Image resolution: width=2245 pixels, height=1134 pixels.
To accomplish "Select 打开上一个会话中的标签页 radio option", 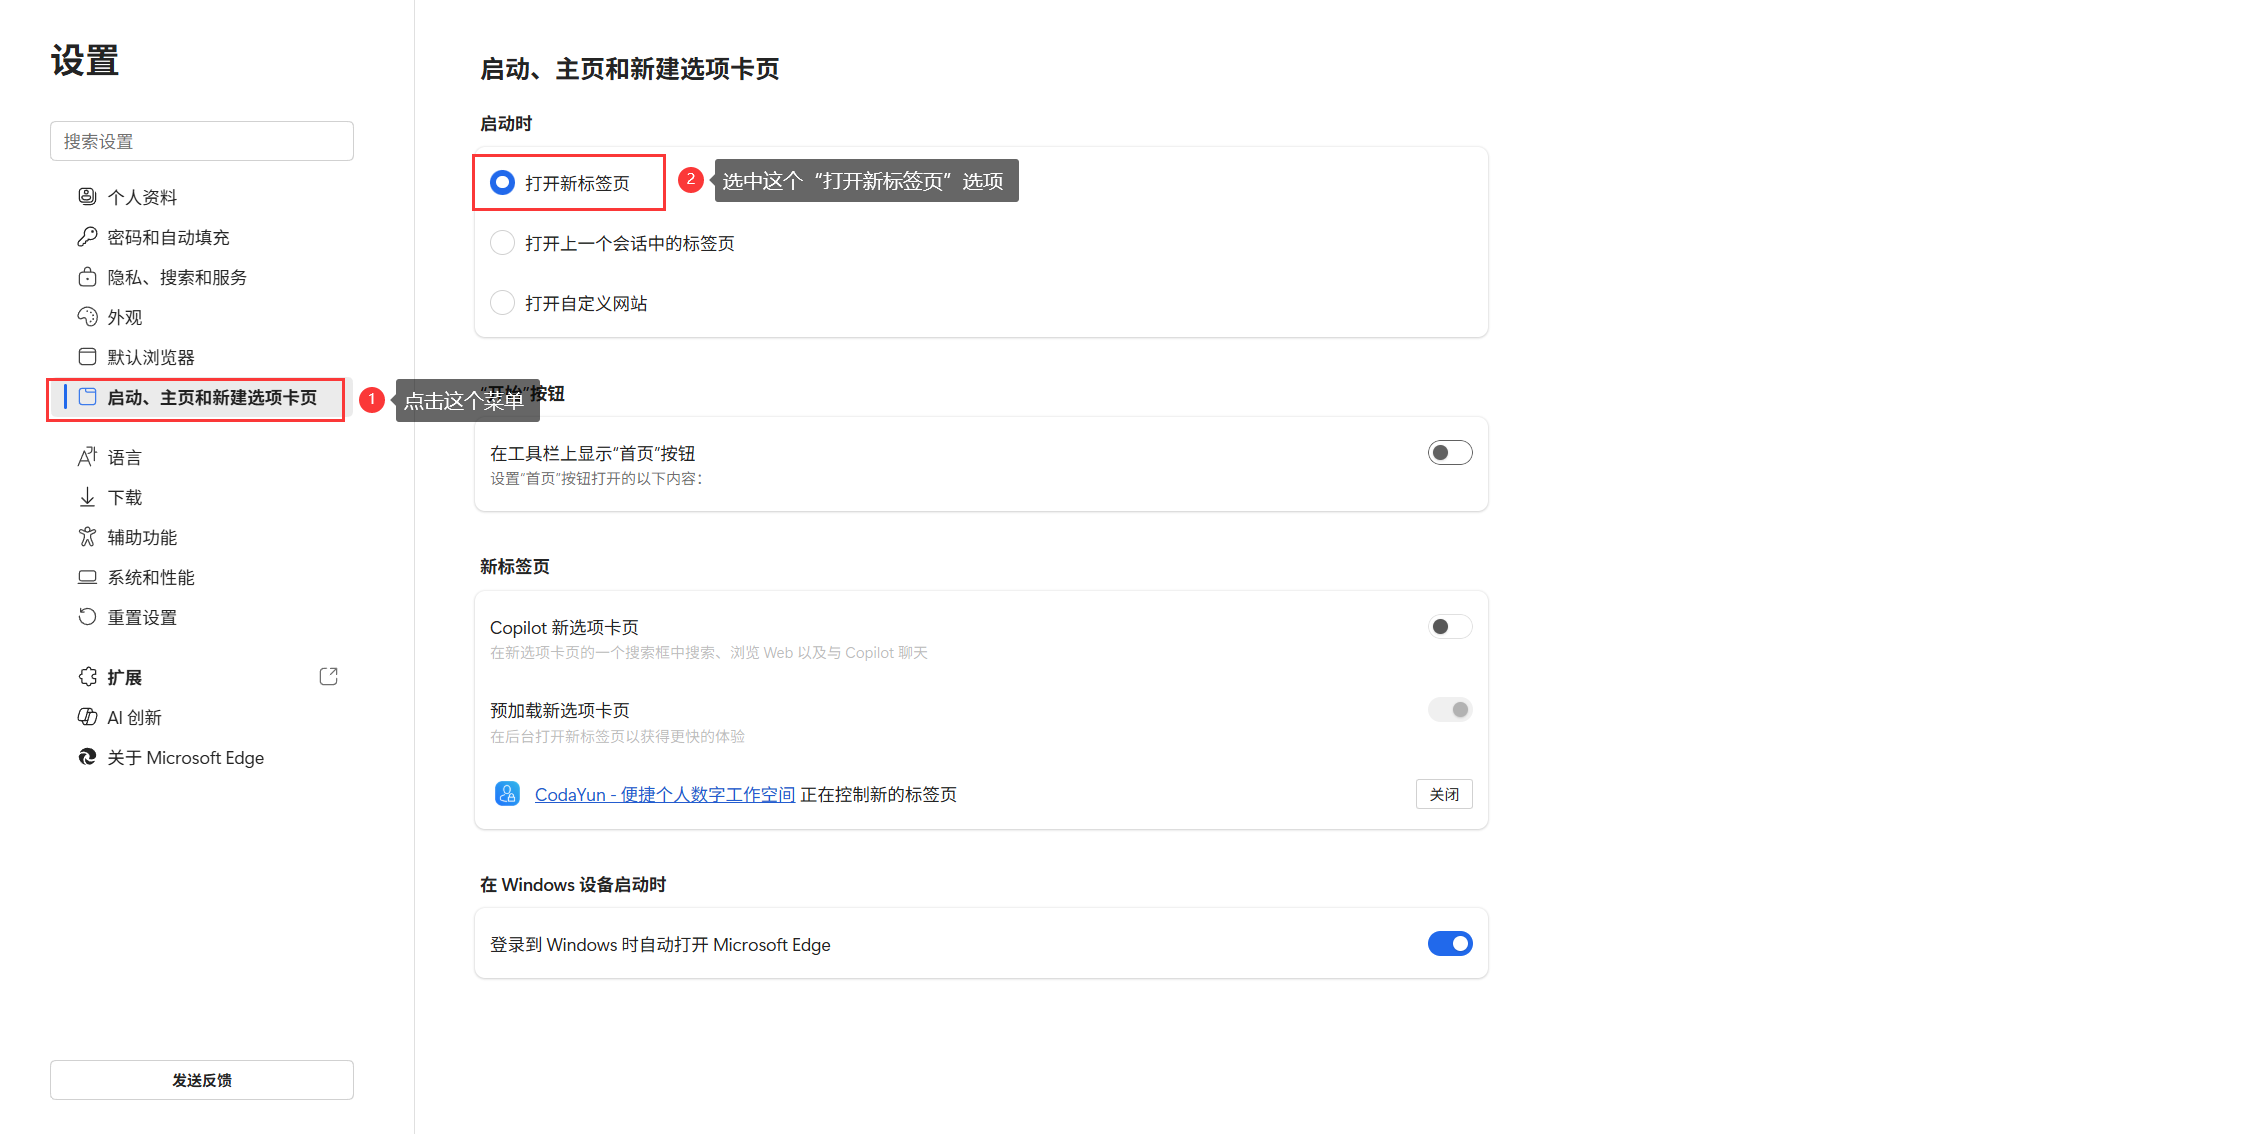I will click(502, 243).
